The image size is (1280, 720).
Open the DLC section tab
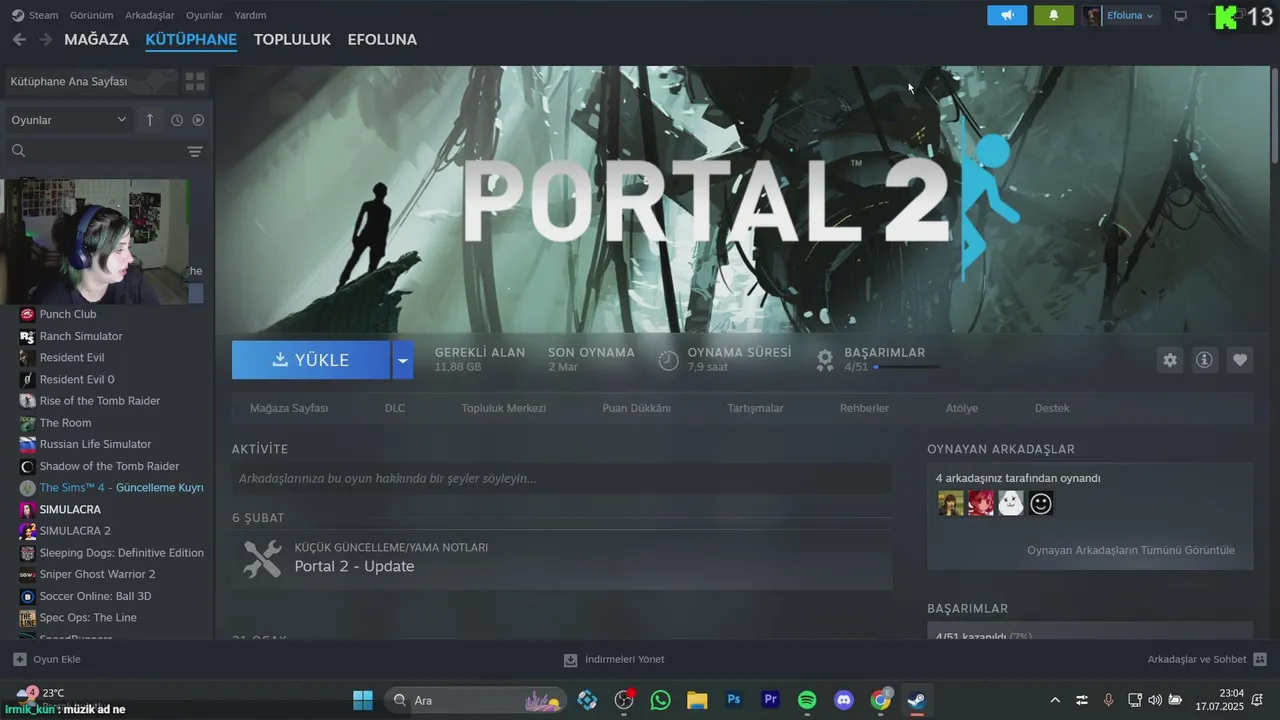pyautogui.click(x=395, y=408)
